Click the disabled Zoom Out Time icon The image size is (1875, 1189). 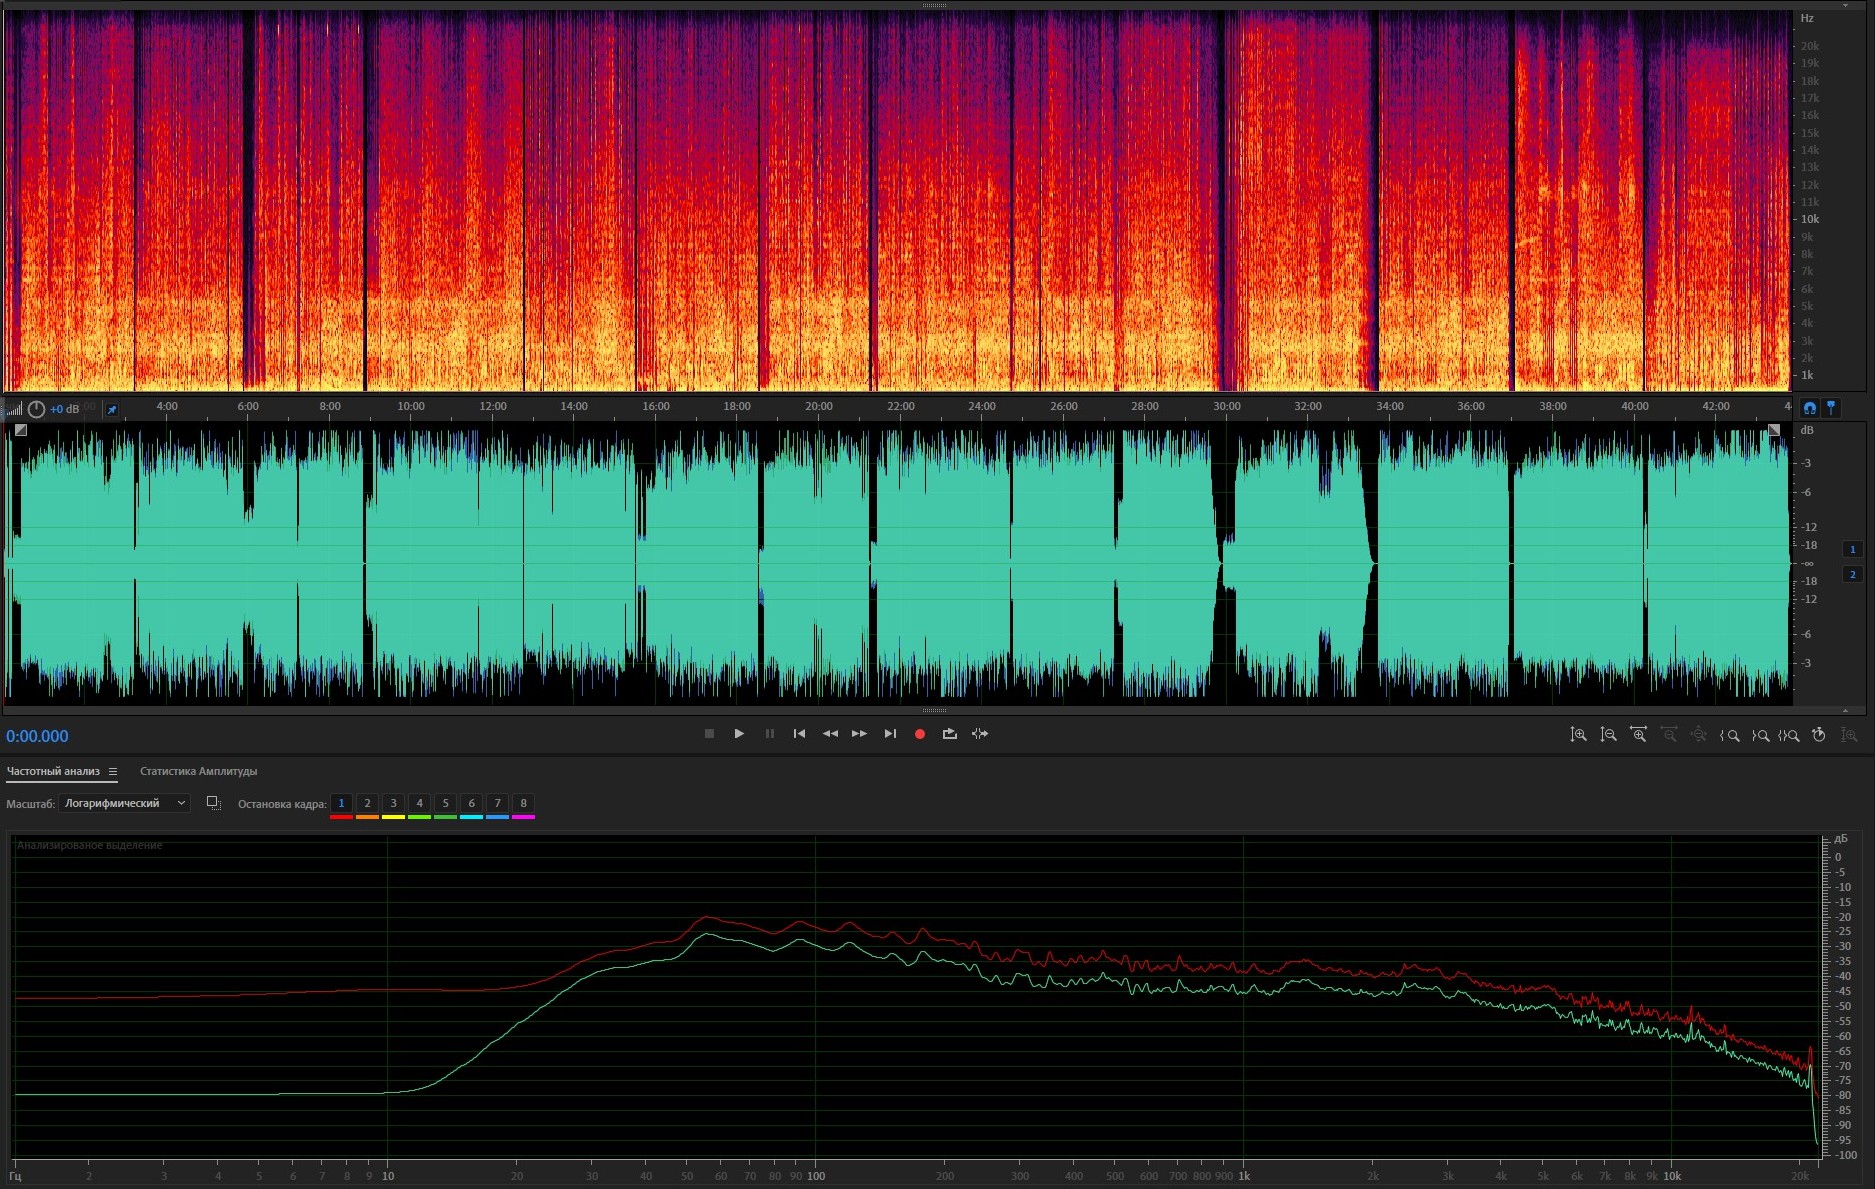(x=1668, y=735)
